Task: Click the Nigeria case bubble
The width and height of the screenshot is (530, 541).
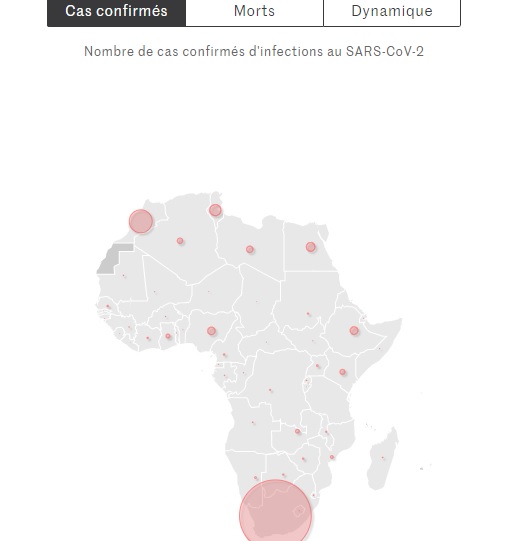Action: (x=211, y=331)
